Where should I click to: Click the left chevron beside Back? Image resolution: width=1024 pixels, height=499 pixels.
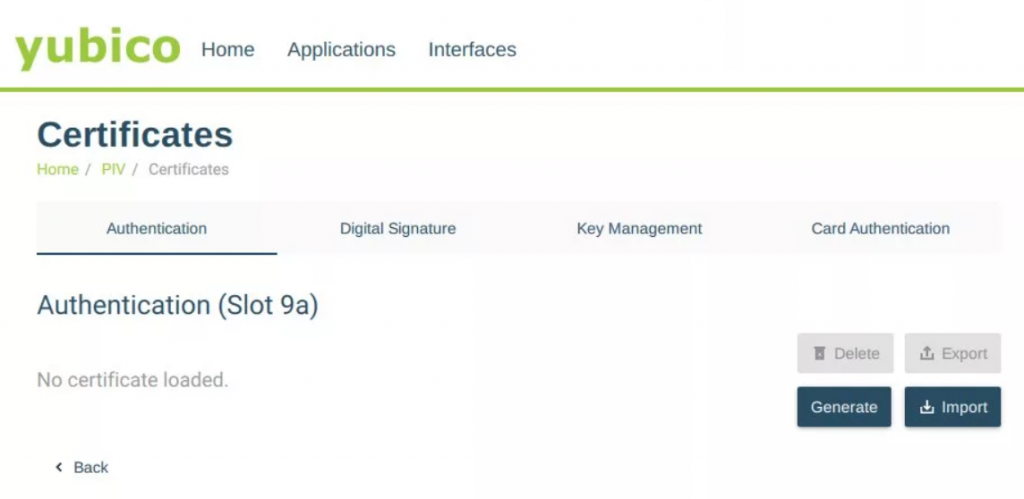tap(59, 467)
